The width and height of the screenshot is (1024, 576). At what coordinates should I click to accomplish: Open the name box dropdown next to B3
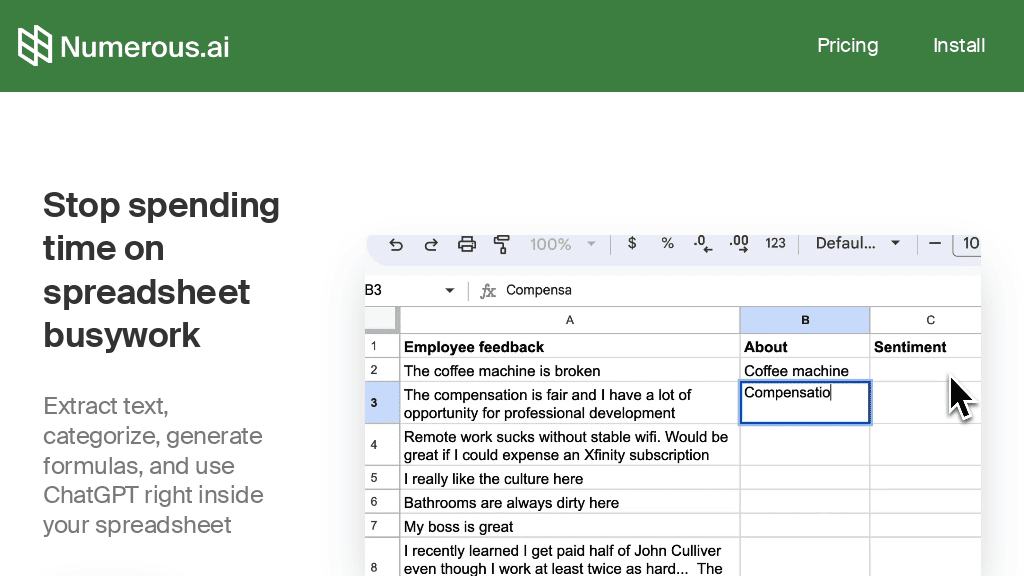coord(446,290)
